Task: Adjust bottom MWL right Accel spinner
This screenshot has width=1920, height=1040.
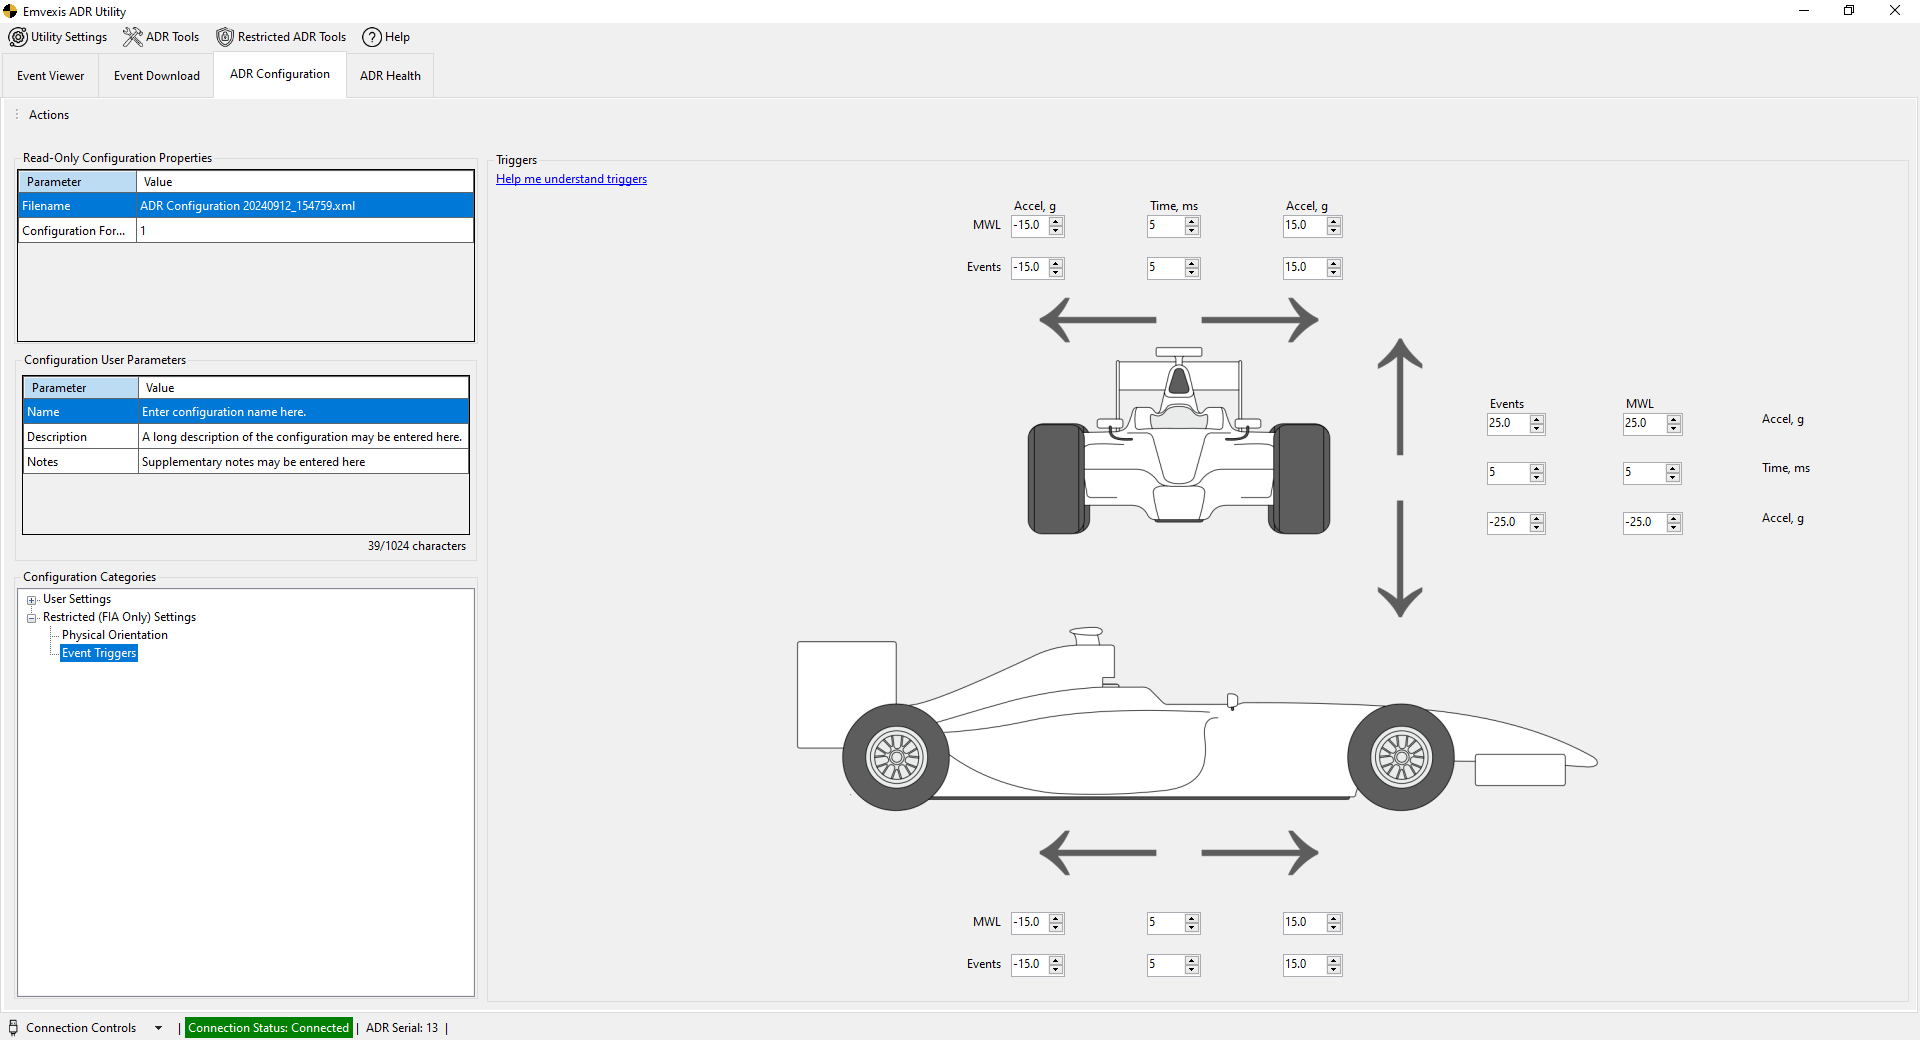Action: click(1333, 923)
